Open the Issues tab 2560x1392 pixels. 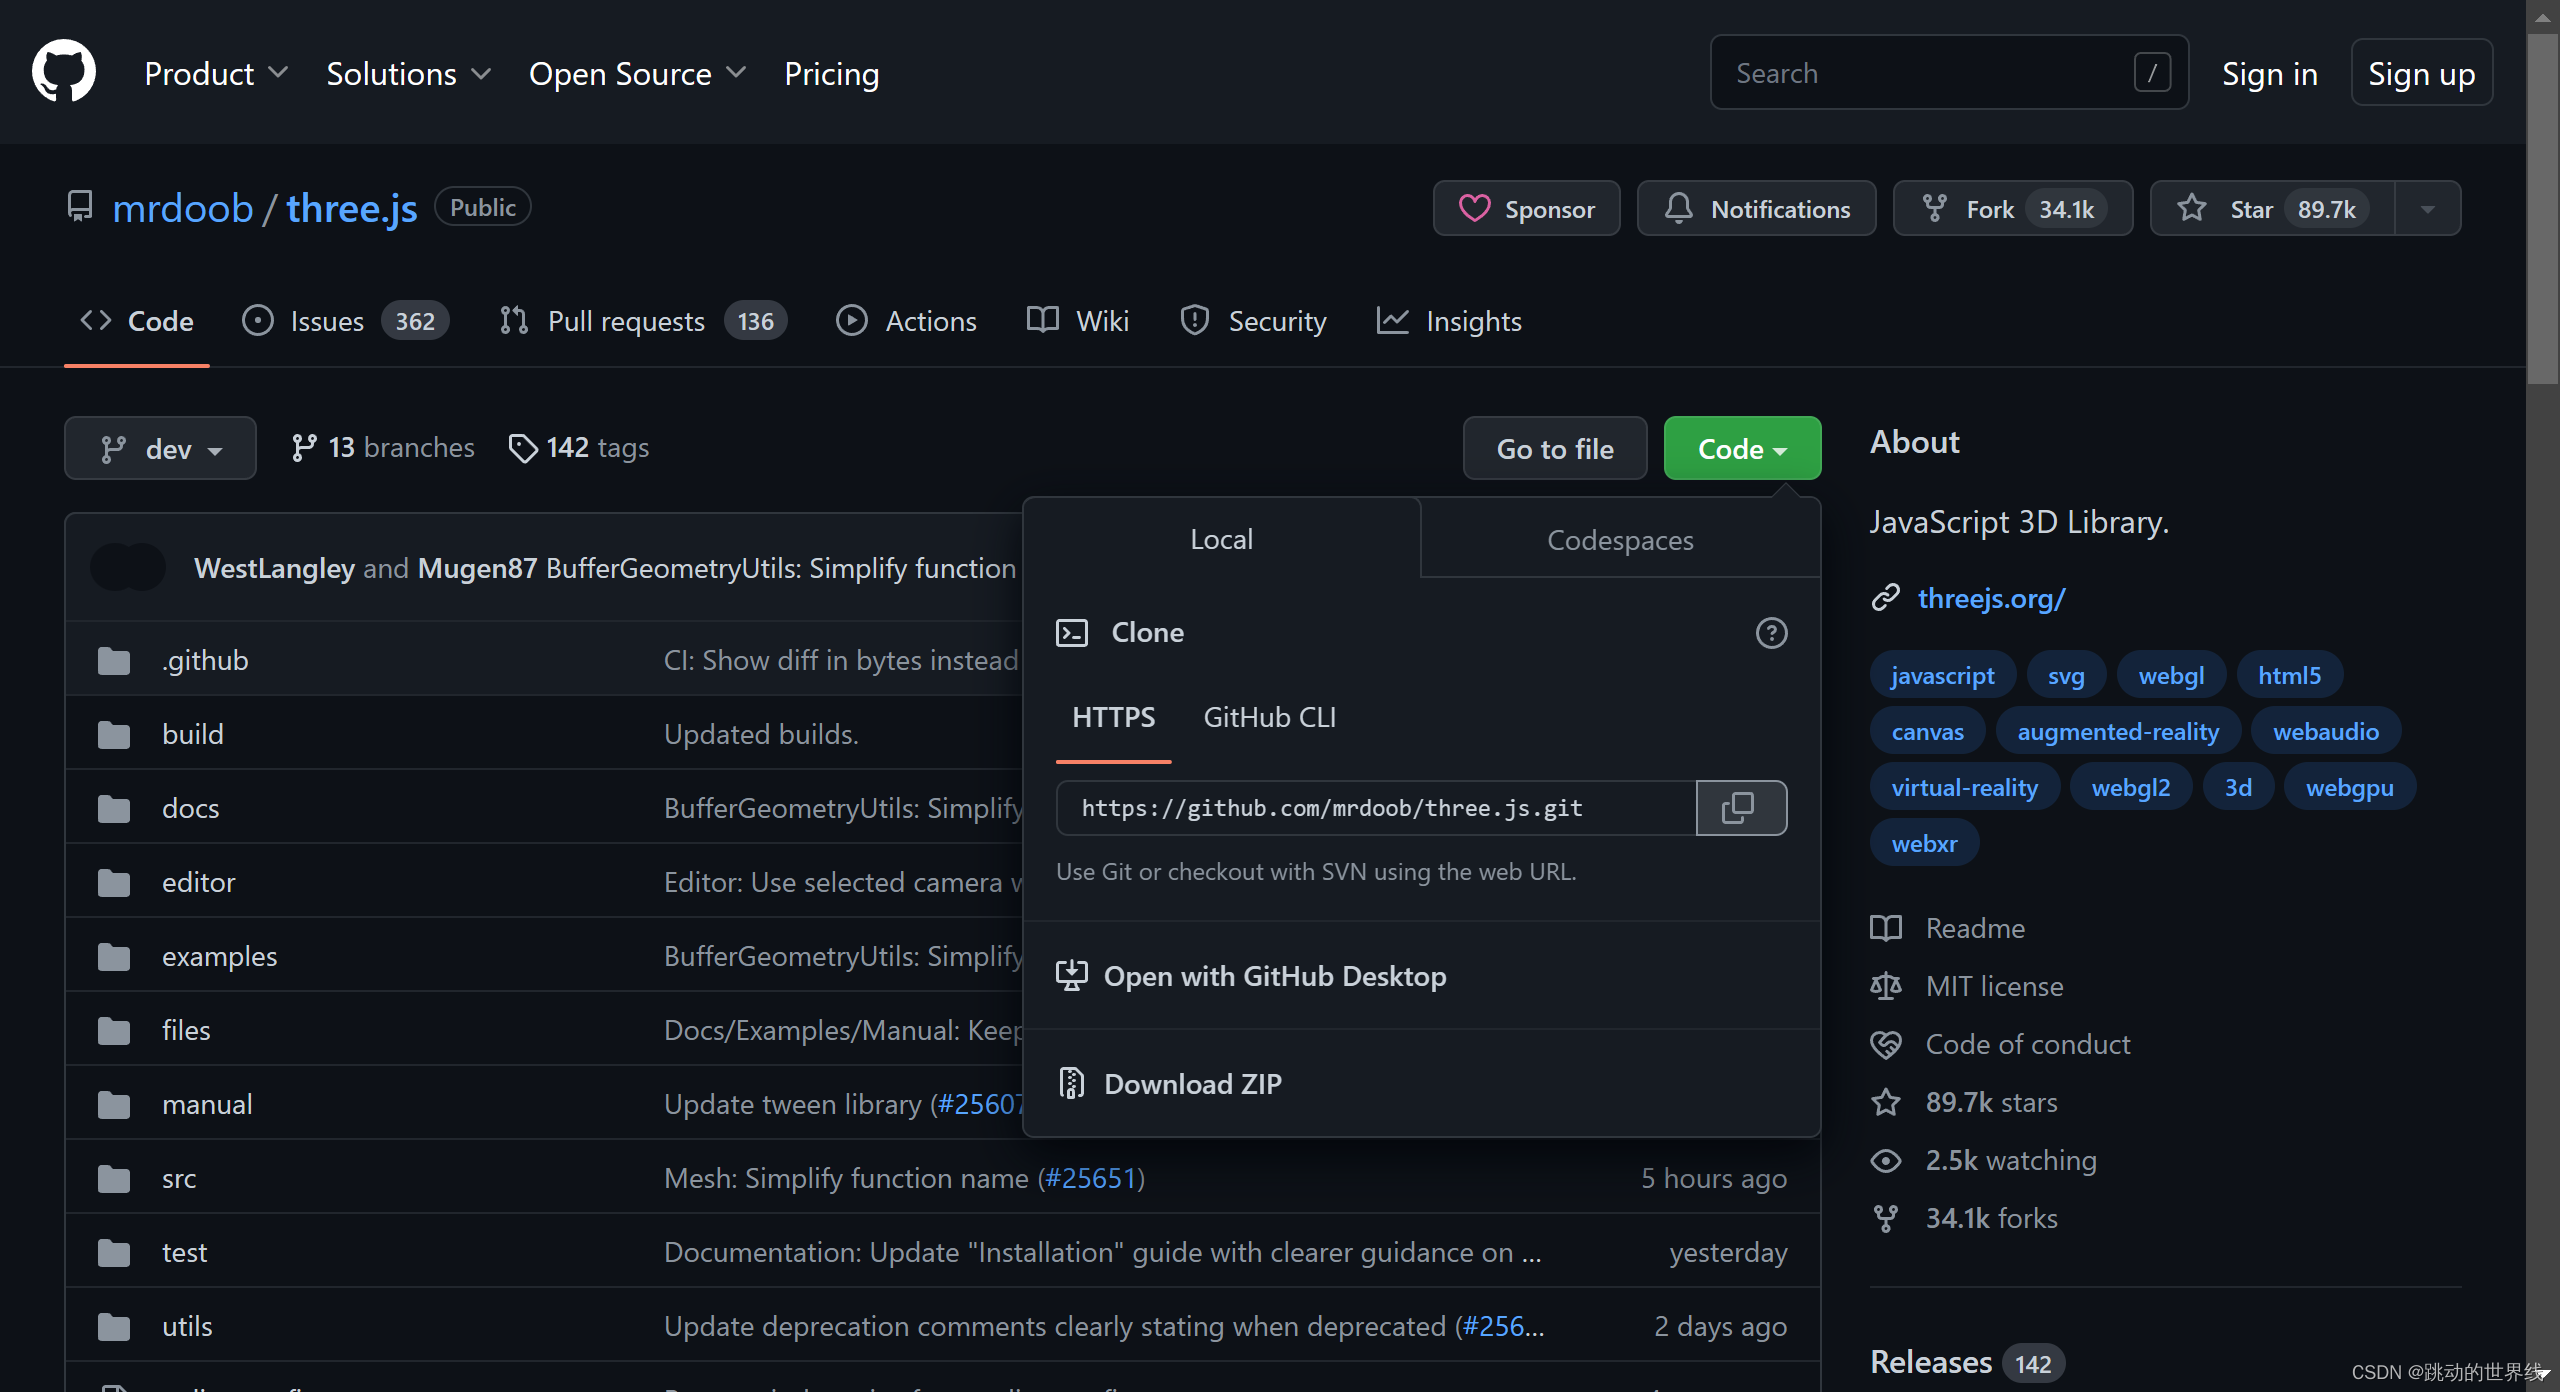344,321
